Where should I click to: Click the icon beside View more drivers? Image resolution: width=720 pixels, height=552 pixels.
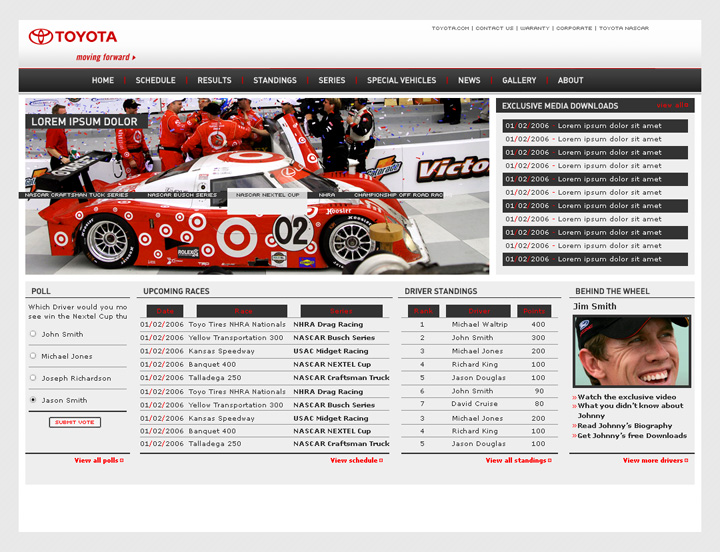(687, 461)
